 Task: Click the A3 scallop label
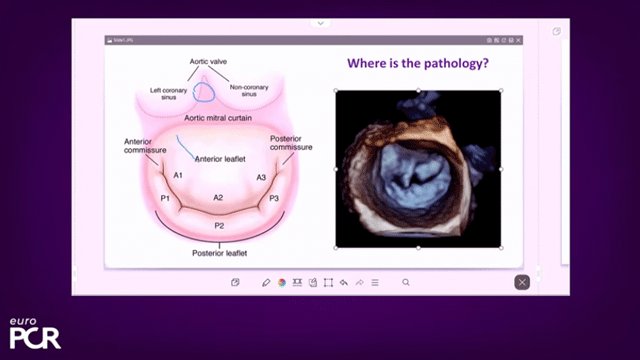261,178
